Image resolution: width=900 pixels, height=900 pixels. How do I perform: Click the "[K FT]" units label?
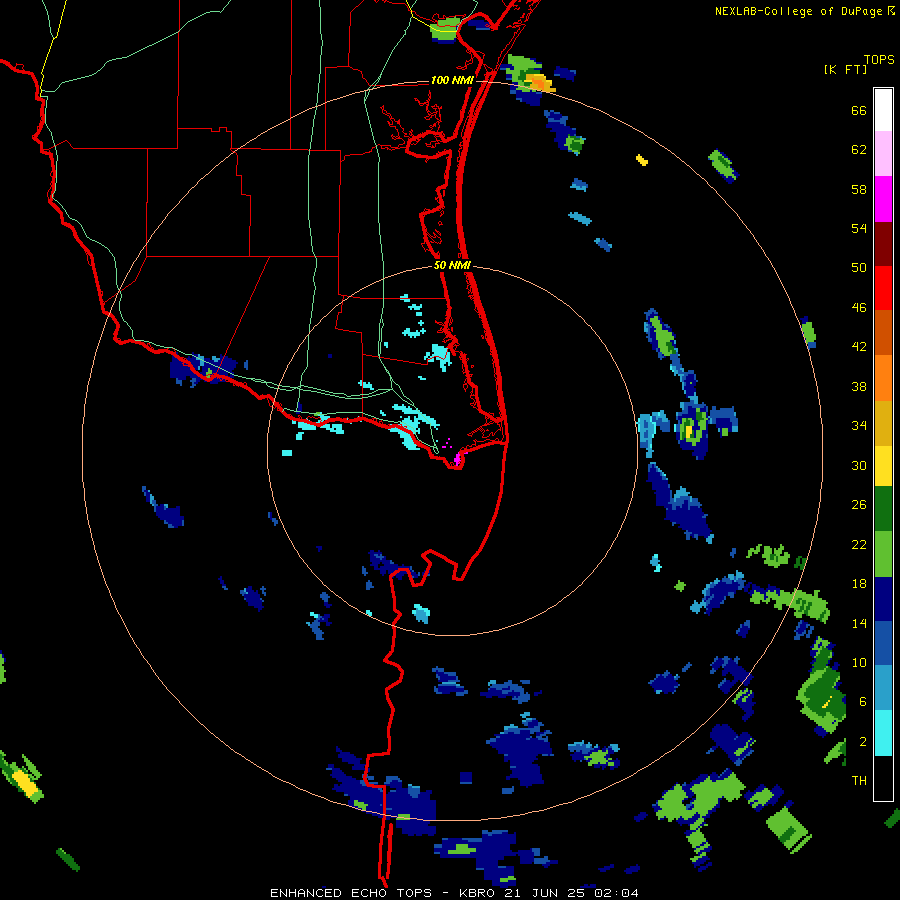845,70
